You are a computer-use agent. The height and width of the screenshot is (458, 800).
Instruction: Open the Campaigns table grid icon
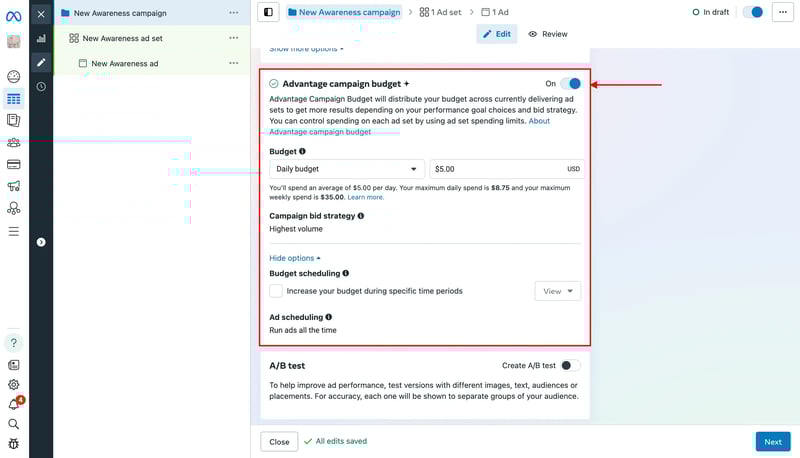coord(14,99)
